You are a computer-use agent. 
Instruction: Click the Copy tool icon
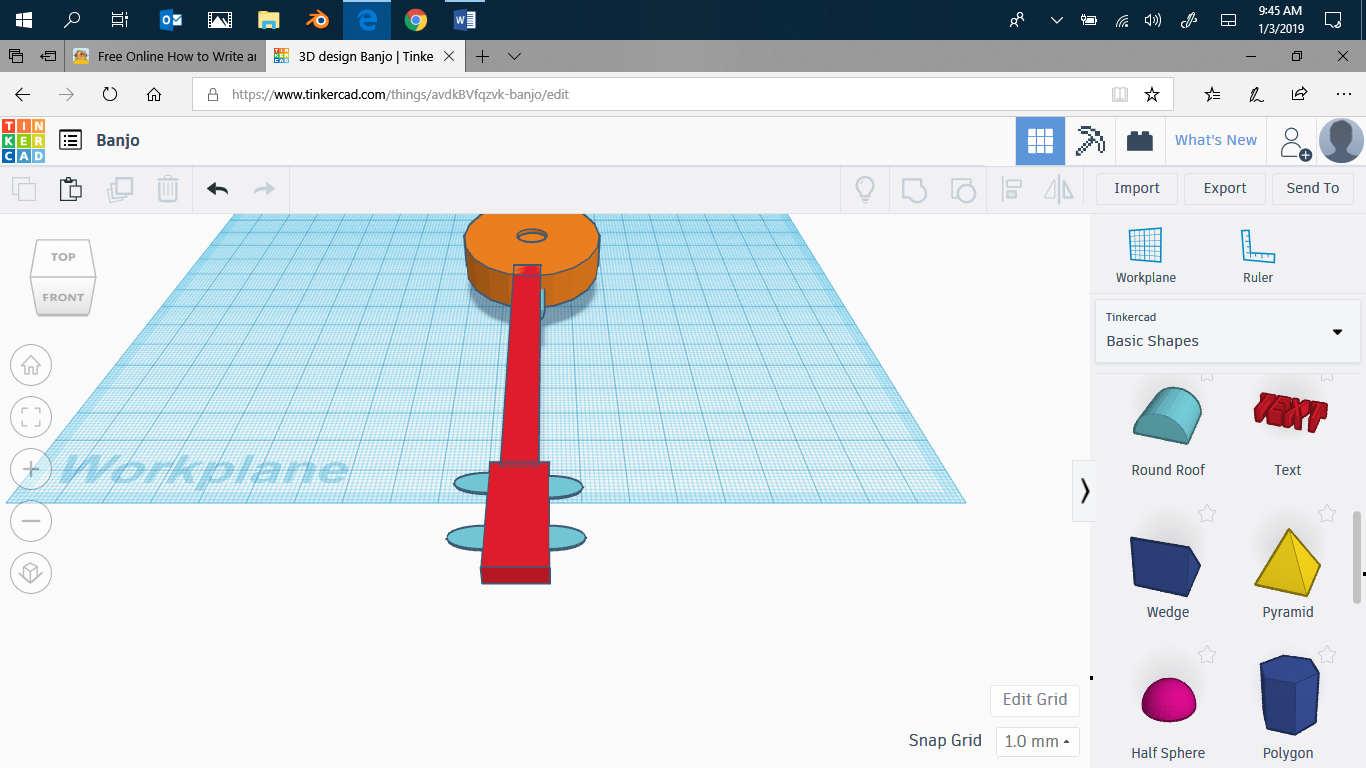coord(24,188)
